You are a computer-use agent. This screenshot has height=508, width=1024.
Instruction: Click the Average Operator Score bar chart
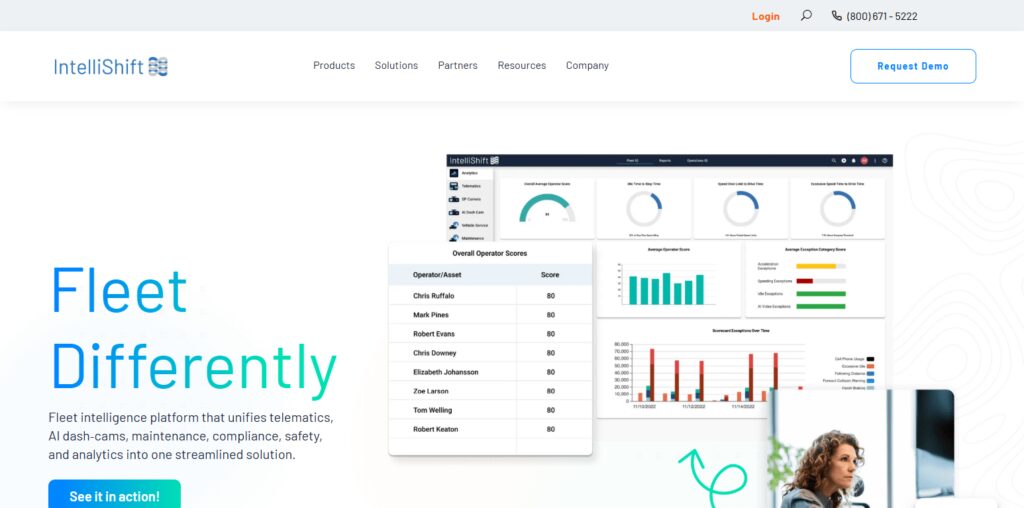pos(666,284)
